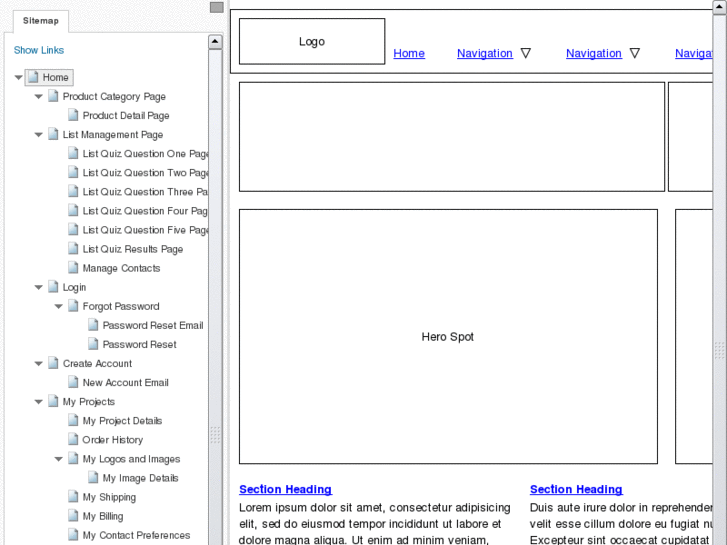Click the Hero Spot placeholder
This screenshot has width=727, height=545.
[448, 336]
